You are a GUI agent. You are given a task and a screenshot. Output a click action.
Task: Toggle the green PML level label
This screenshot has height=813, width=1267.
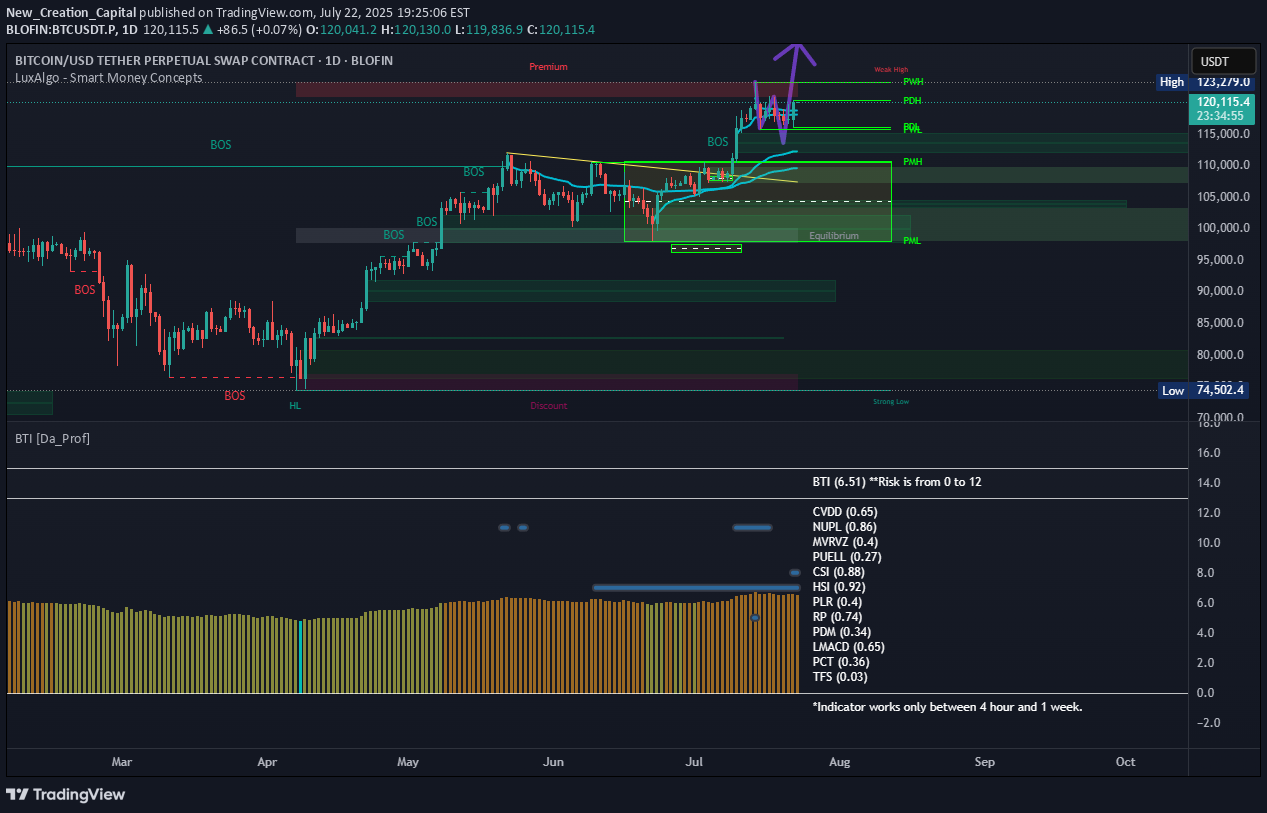point(911,240)
